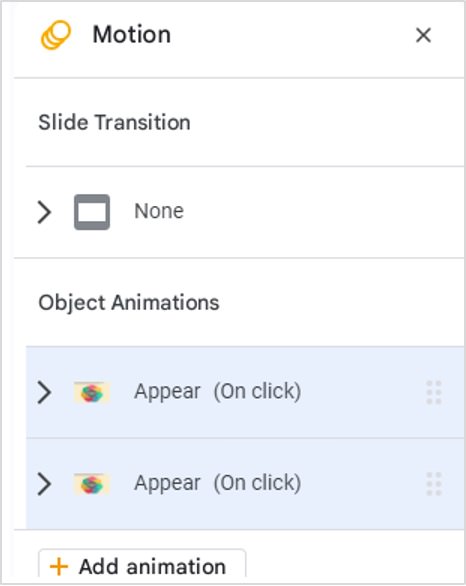Expand the second Appear animation chevron

(44, 484)
